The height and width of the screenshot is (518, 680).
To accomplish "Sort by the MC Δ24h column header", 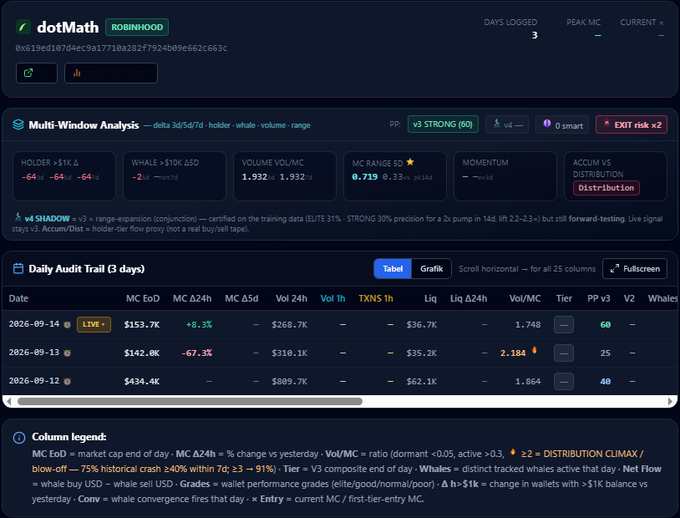I will tap(192, 298).
